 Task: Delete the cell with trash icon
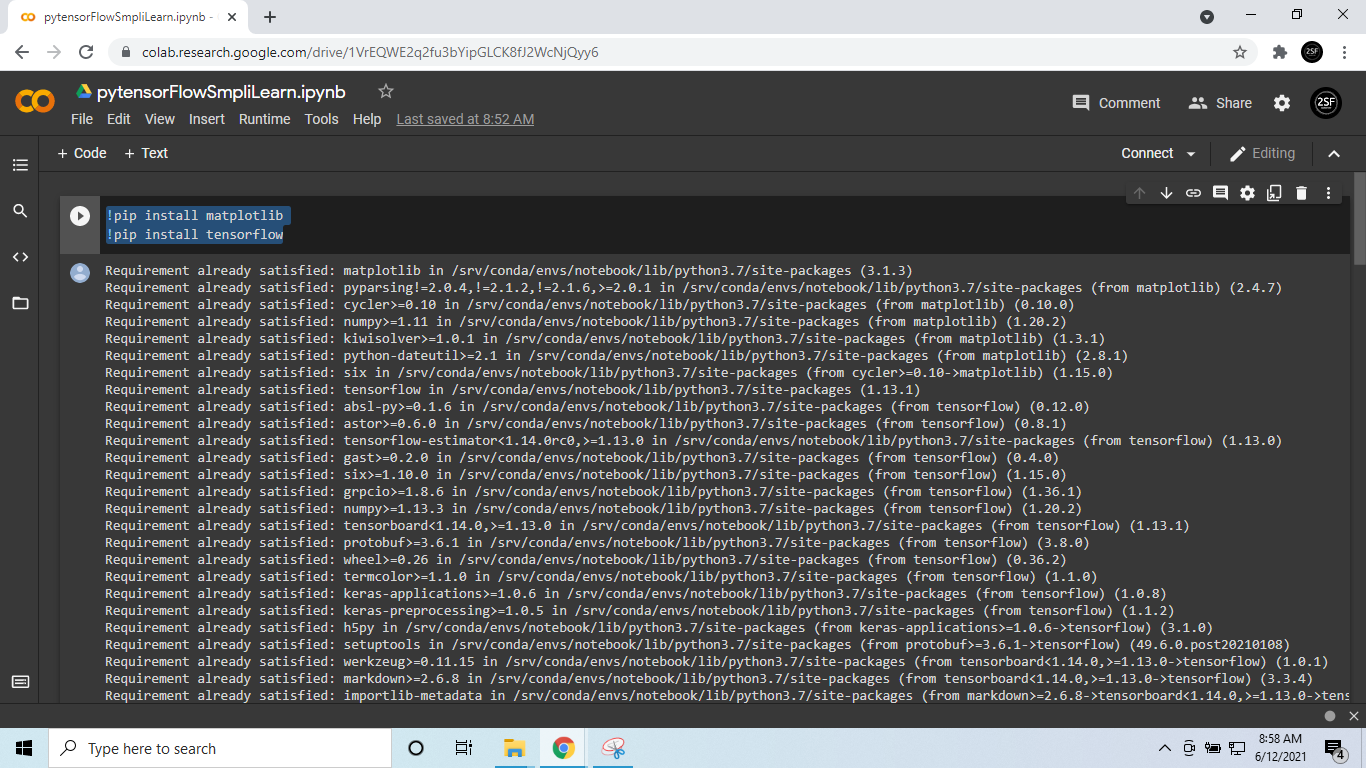point(1301,193)
